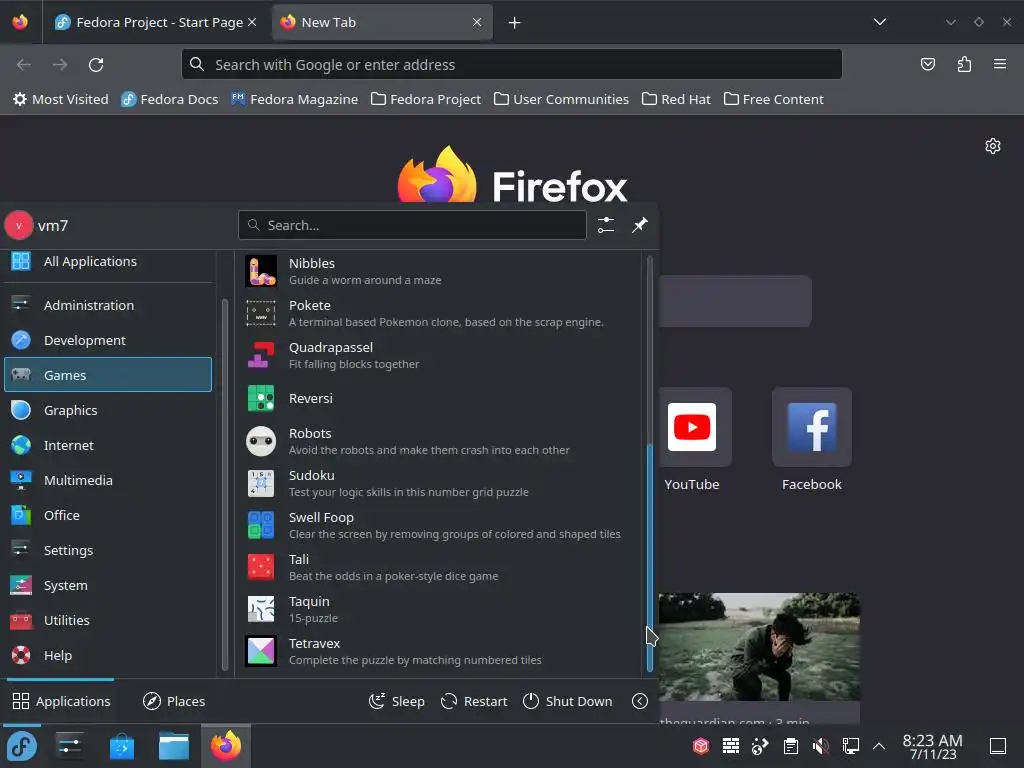1024x768 pixels.
Task: Launch Sudoku puzzle
Action: point(439,483)
